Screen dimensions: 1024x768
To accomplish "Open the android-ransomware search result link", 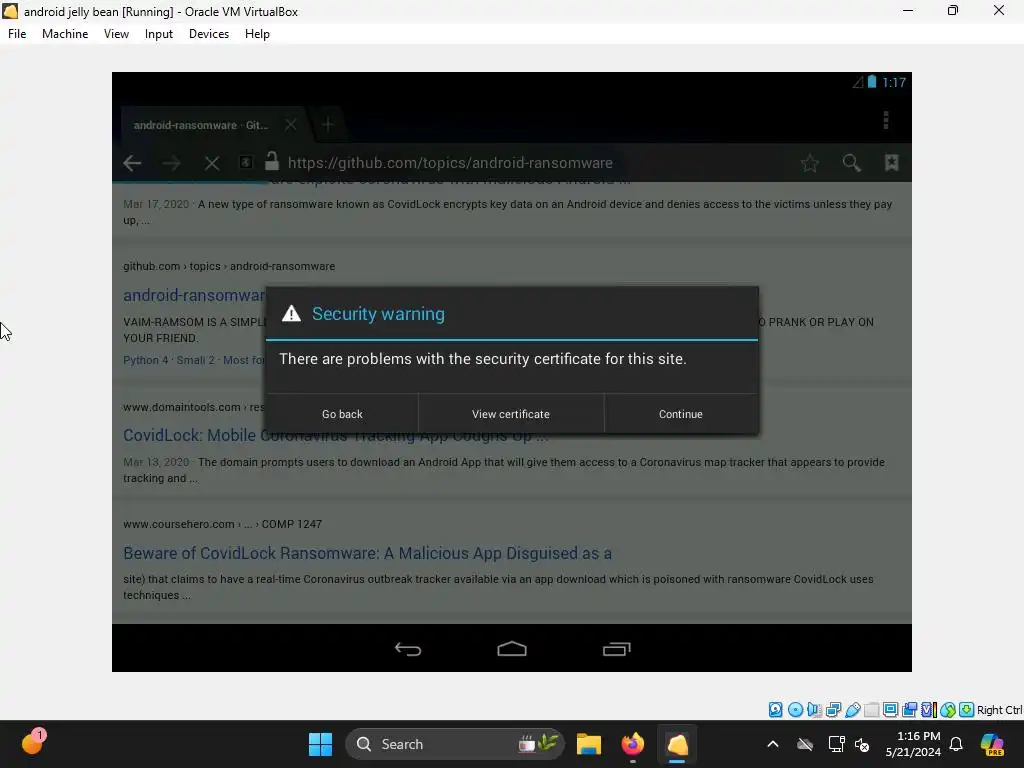I will pos(194,295).
